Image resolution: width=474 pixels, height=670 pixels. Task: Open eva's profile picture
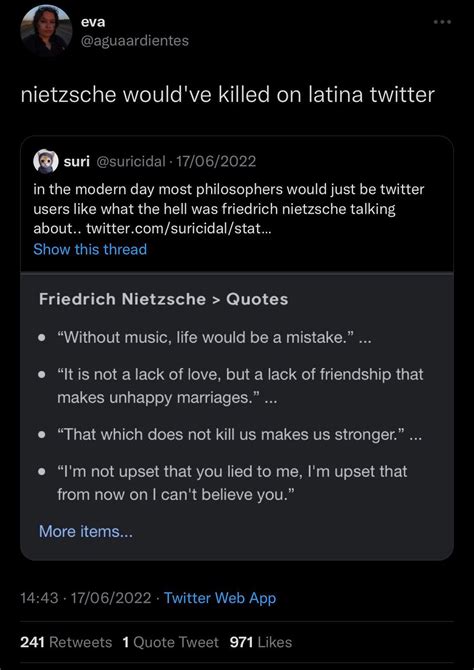(x=46, y=30)
